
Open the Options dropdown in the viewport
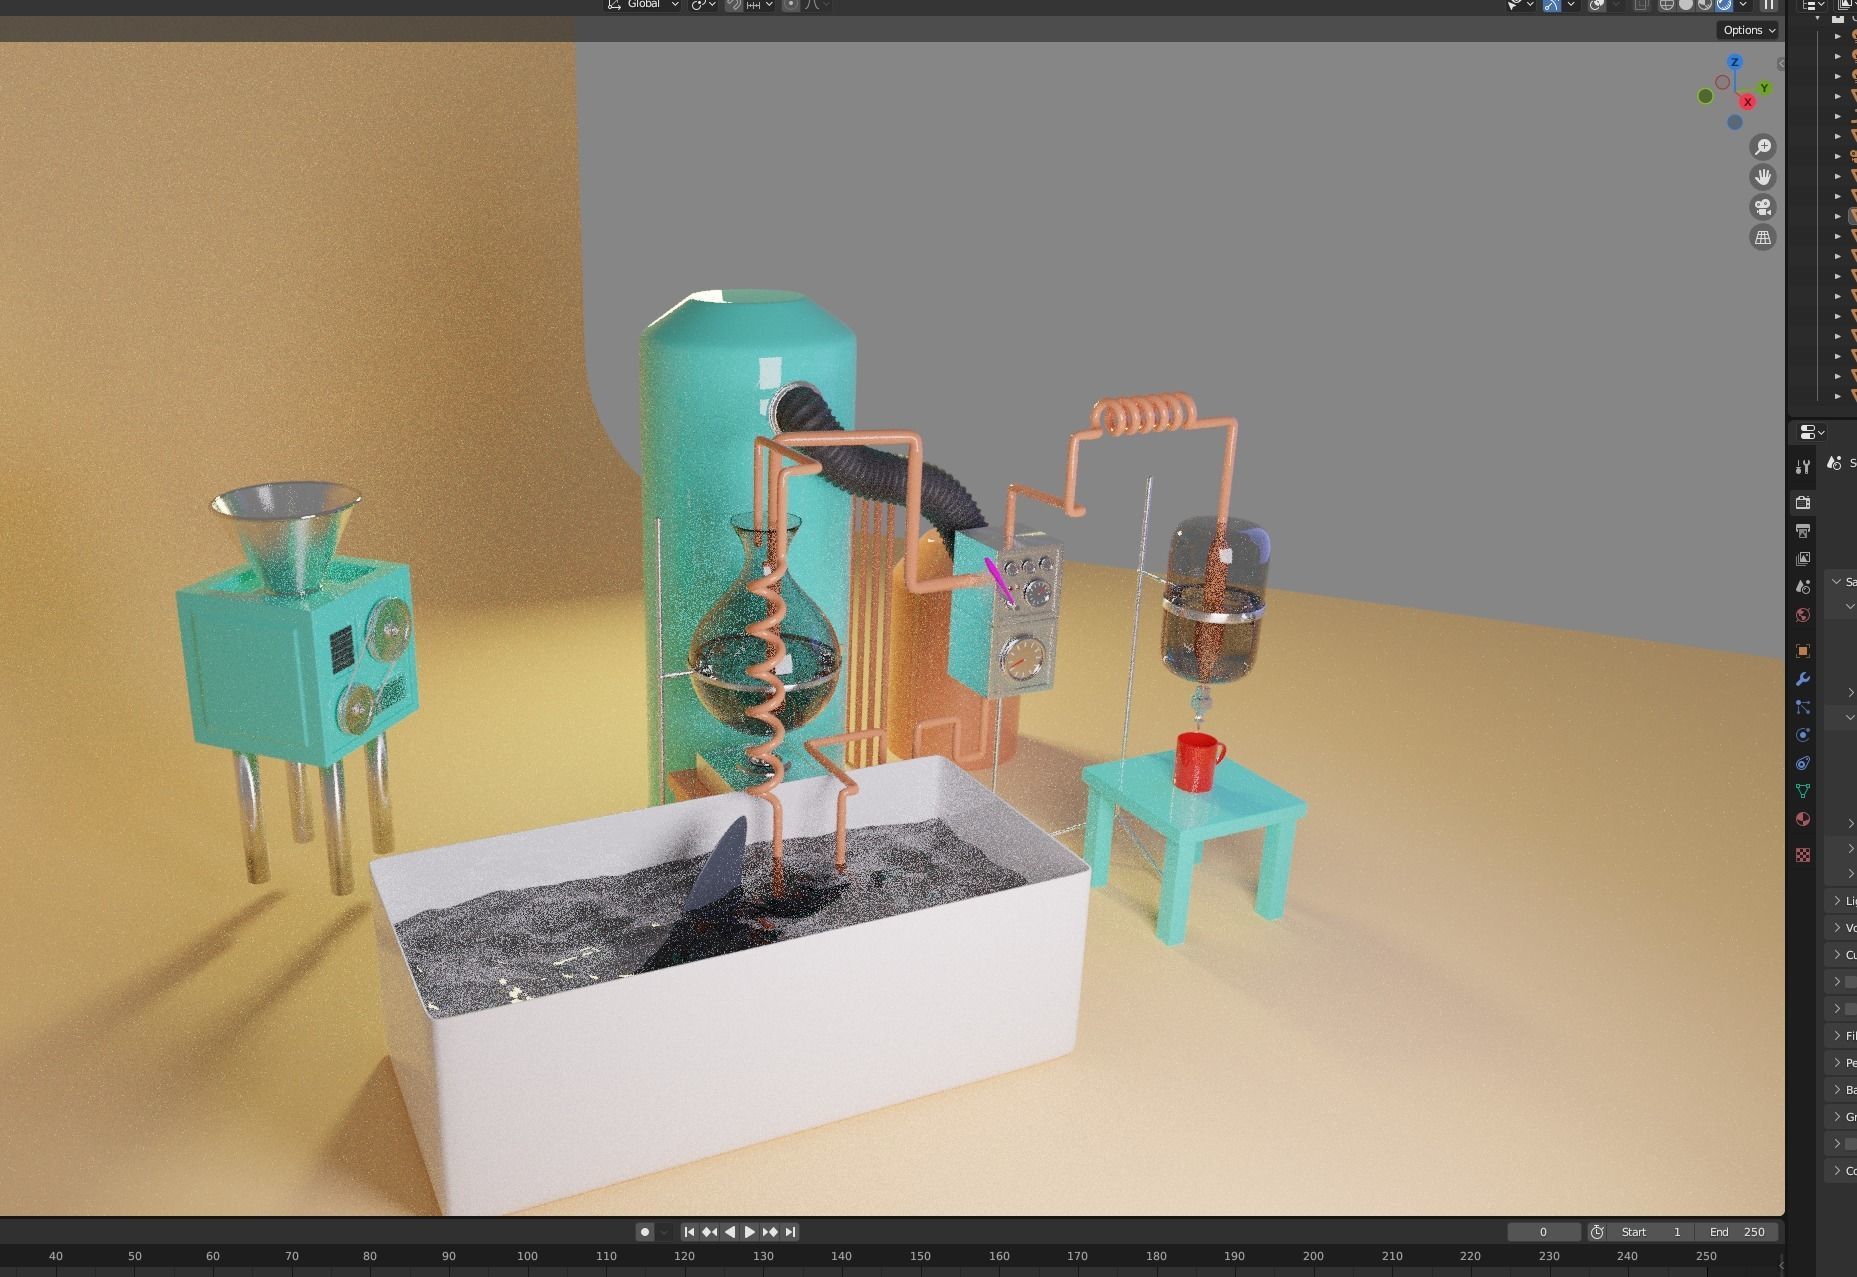coord(1747,30)
